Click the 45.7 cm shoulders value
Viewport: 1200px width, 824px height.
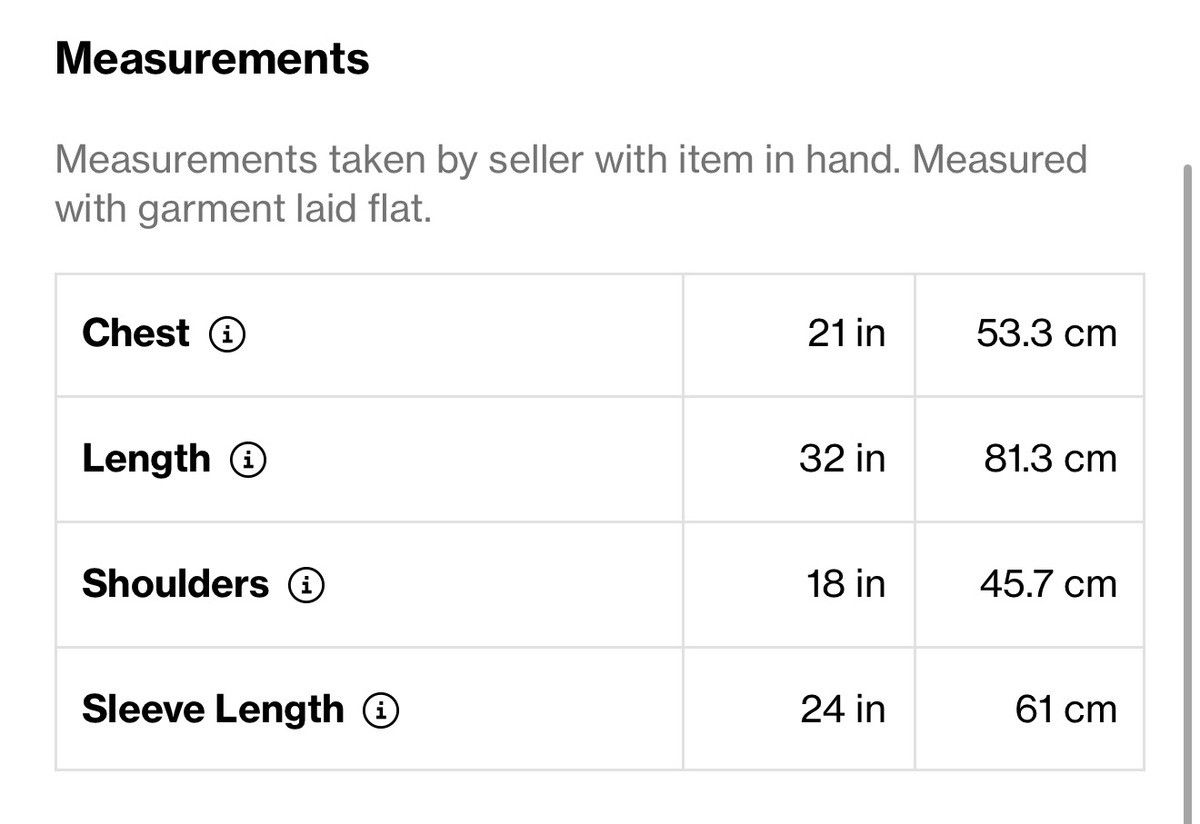[1048, 584]
